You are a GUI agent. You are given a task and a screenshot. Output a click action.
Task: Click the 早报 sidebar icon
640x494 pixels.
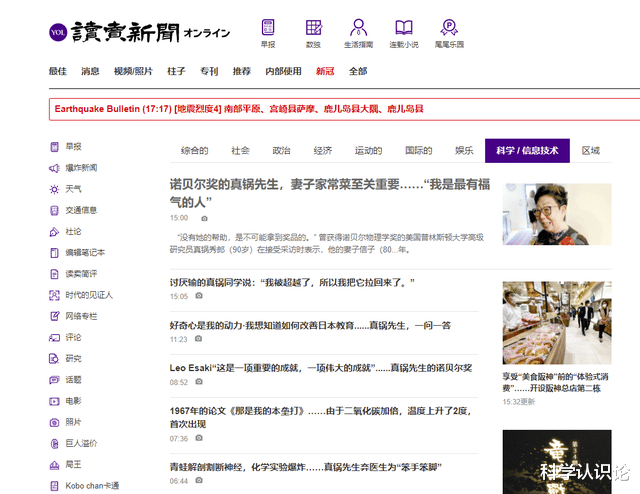click(x=54, y=147)
